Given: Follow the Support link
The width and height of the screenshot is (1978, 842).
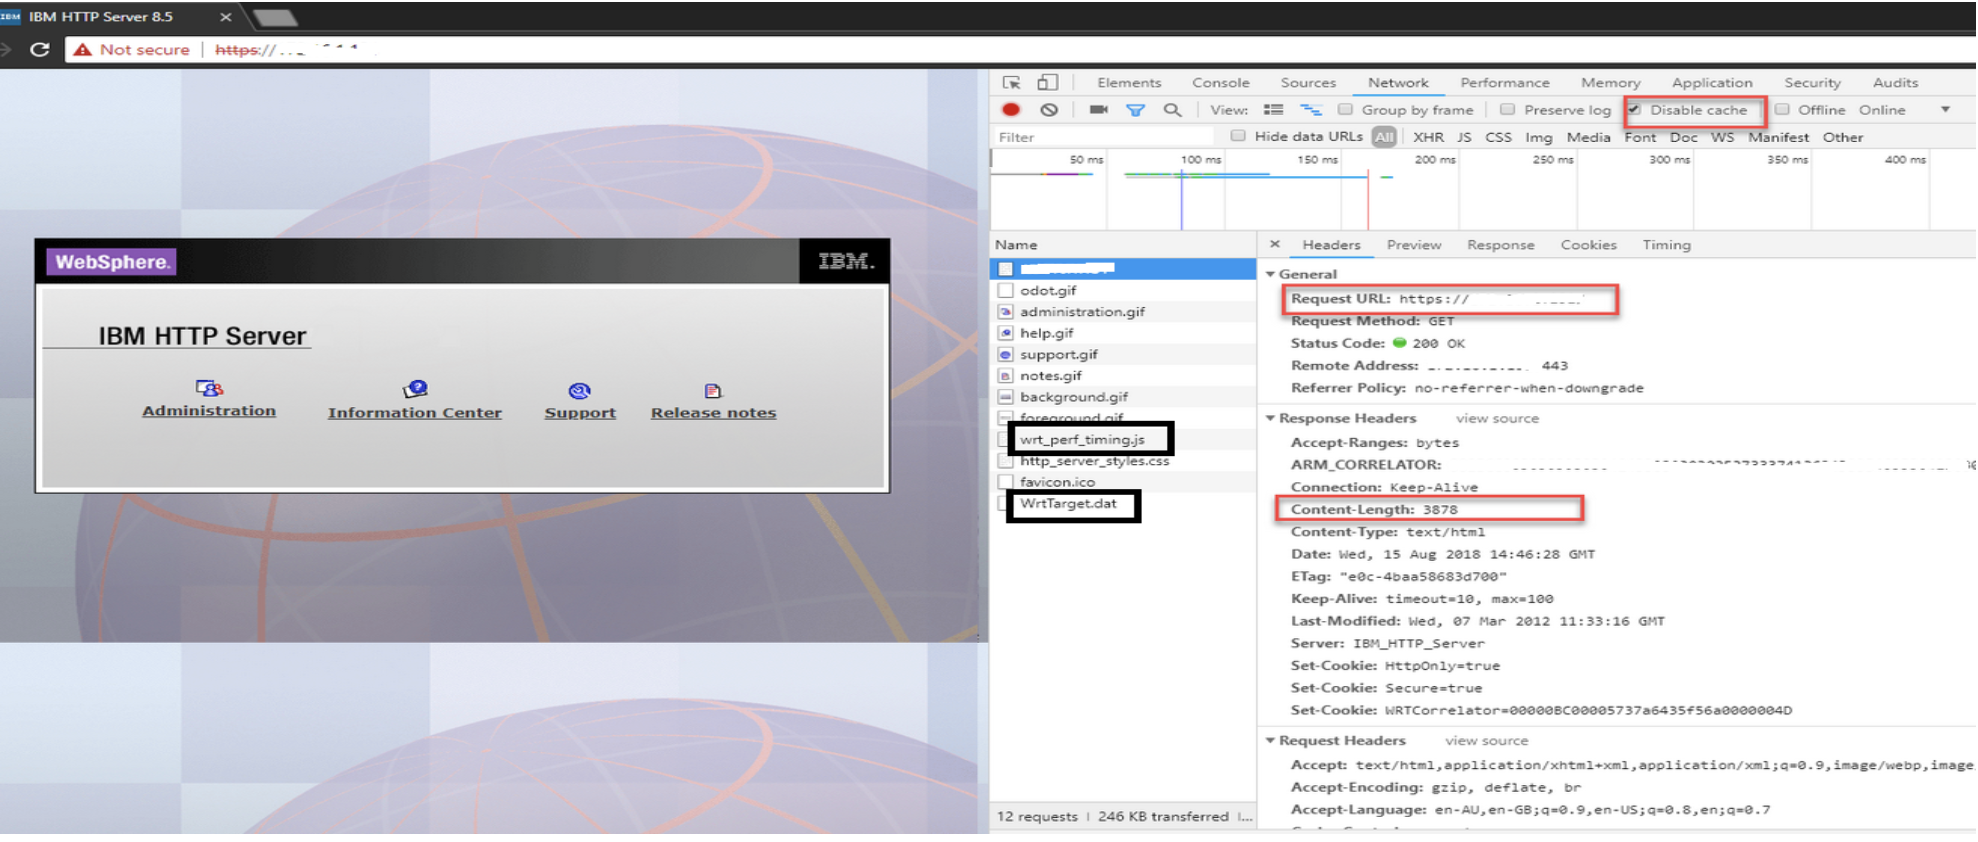Looking at the screenshot, I should click(x=580, y=413).
